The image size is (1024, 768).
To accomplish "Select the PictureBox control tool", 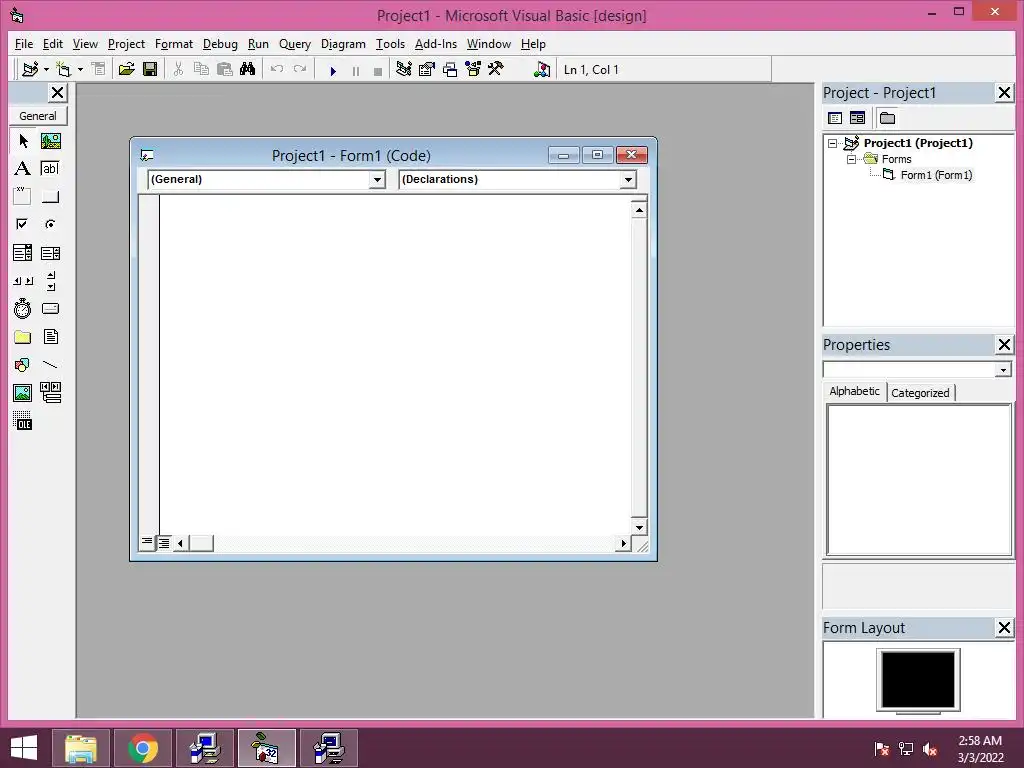I will (50, 140).
